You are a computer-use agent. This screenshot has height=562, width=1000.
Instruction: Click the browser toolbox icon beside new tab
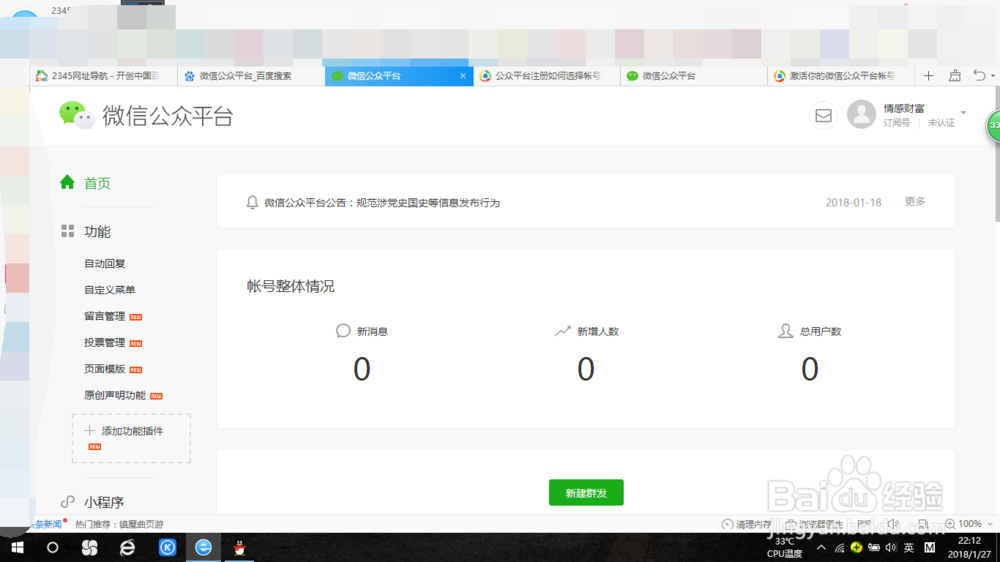955,76
